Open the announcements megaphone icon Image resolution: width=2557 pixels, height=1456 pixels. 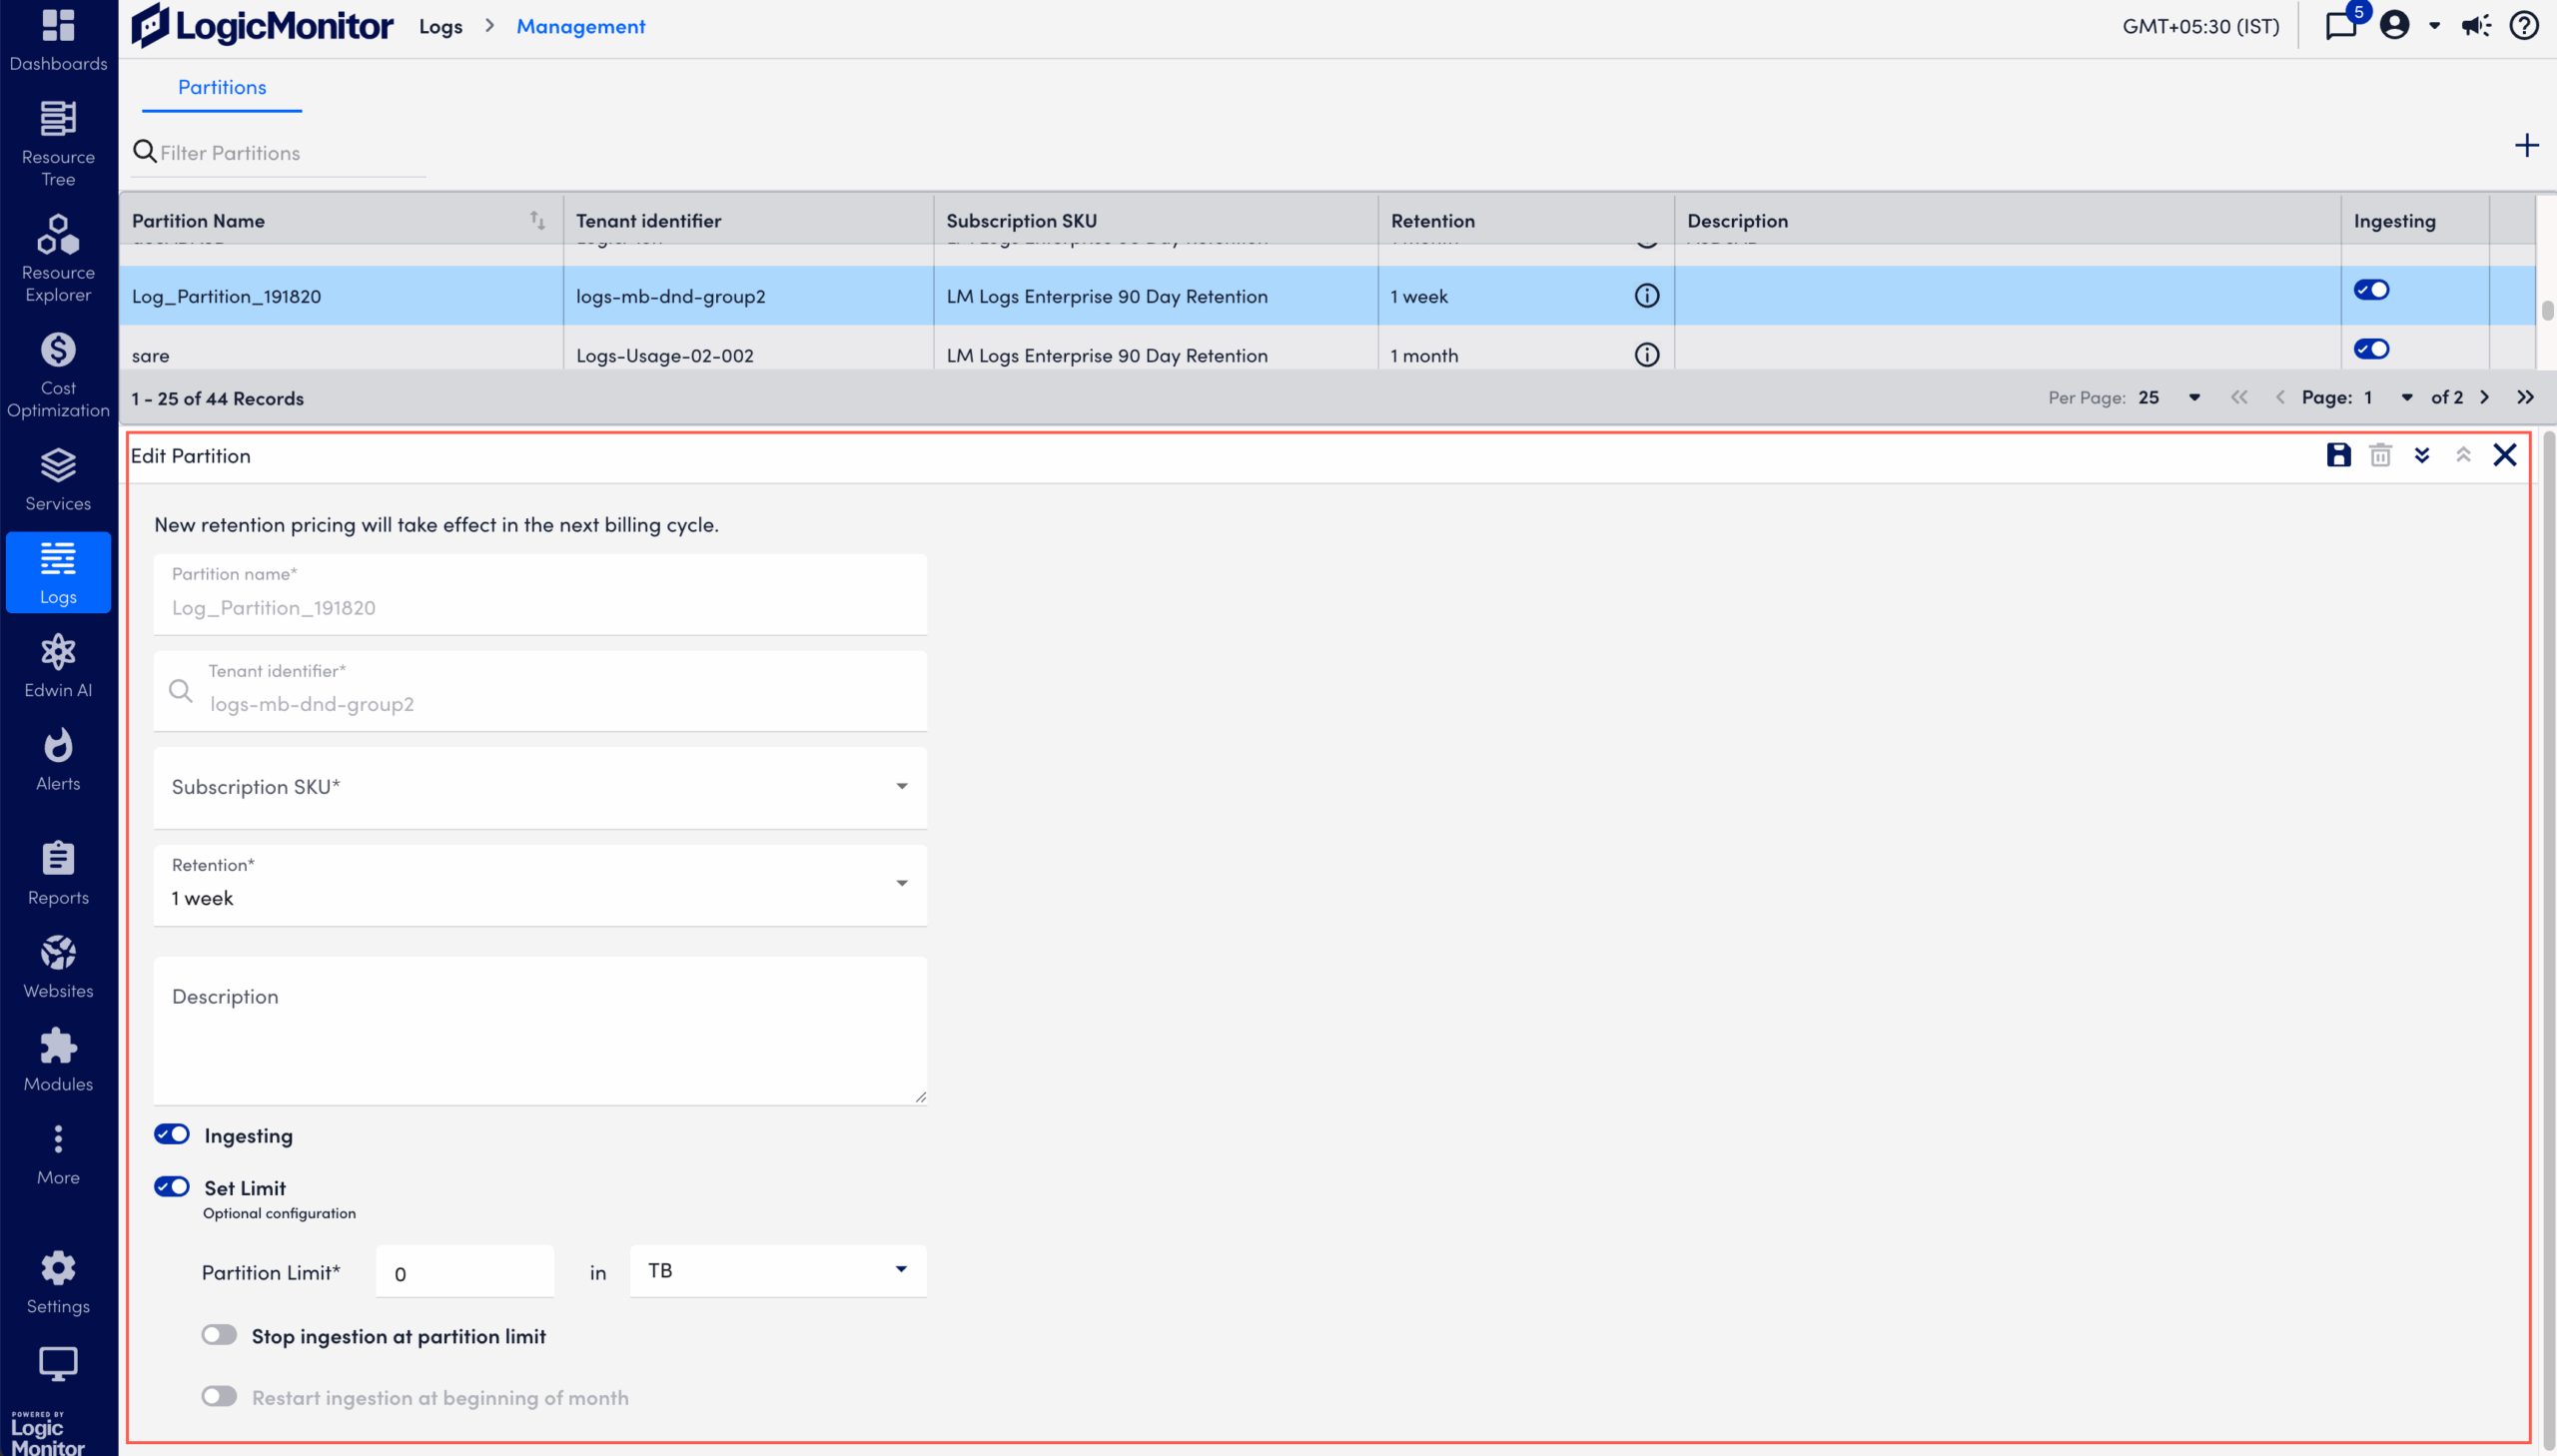point(2477,25)
